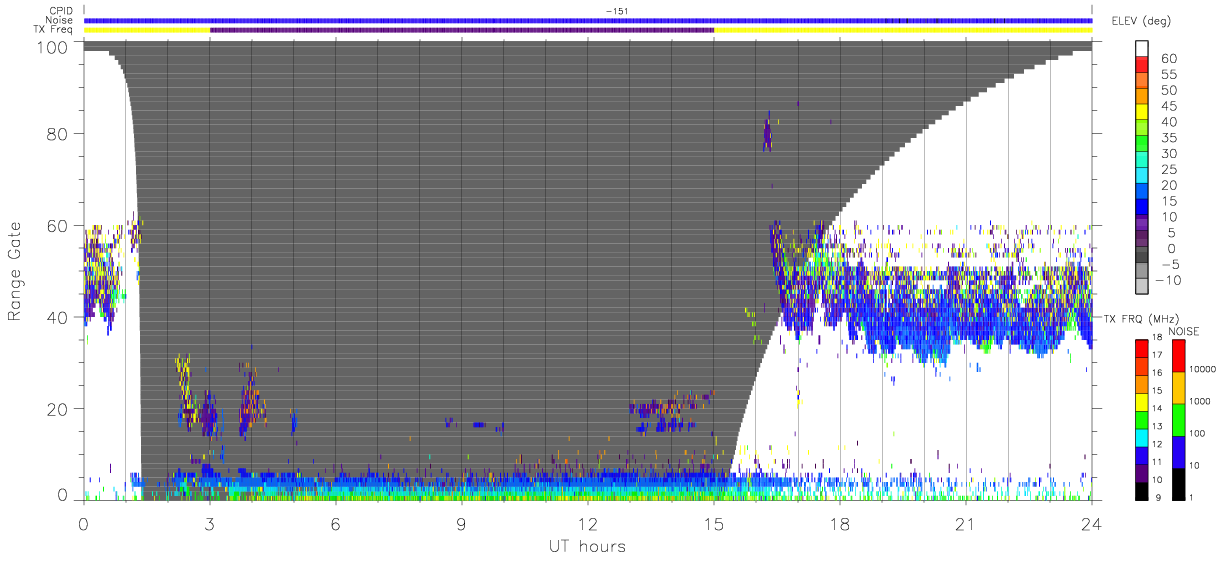Click tick label 24 on UT hours axis
1228x567 pixels.
tap(1092, 524)
